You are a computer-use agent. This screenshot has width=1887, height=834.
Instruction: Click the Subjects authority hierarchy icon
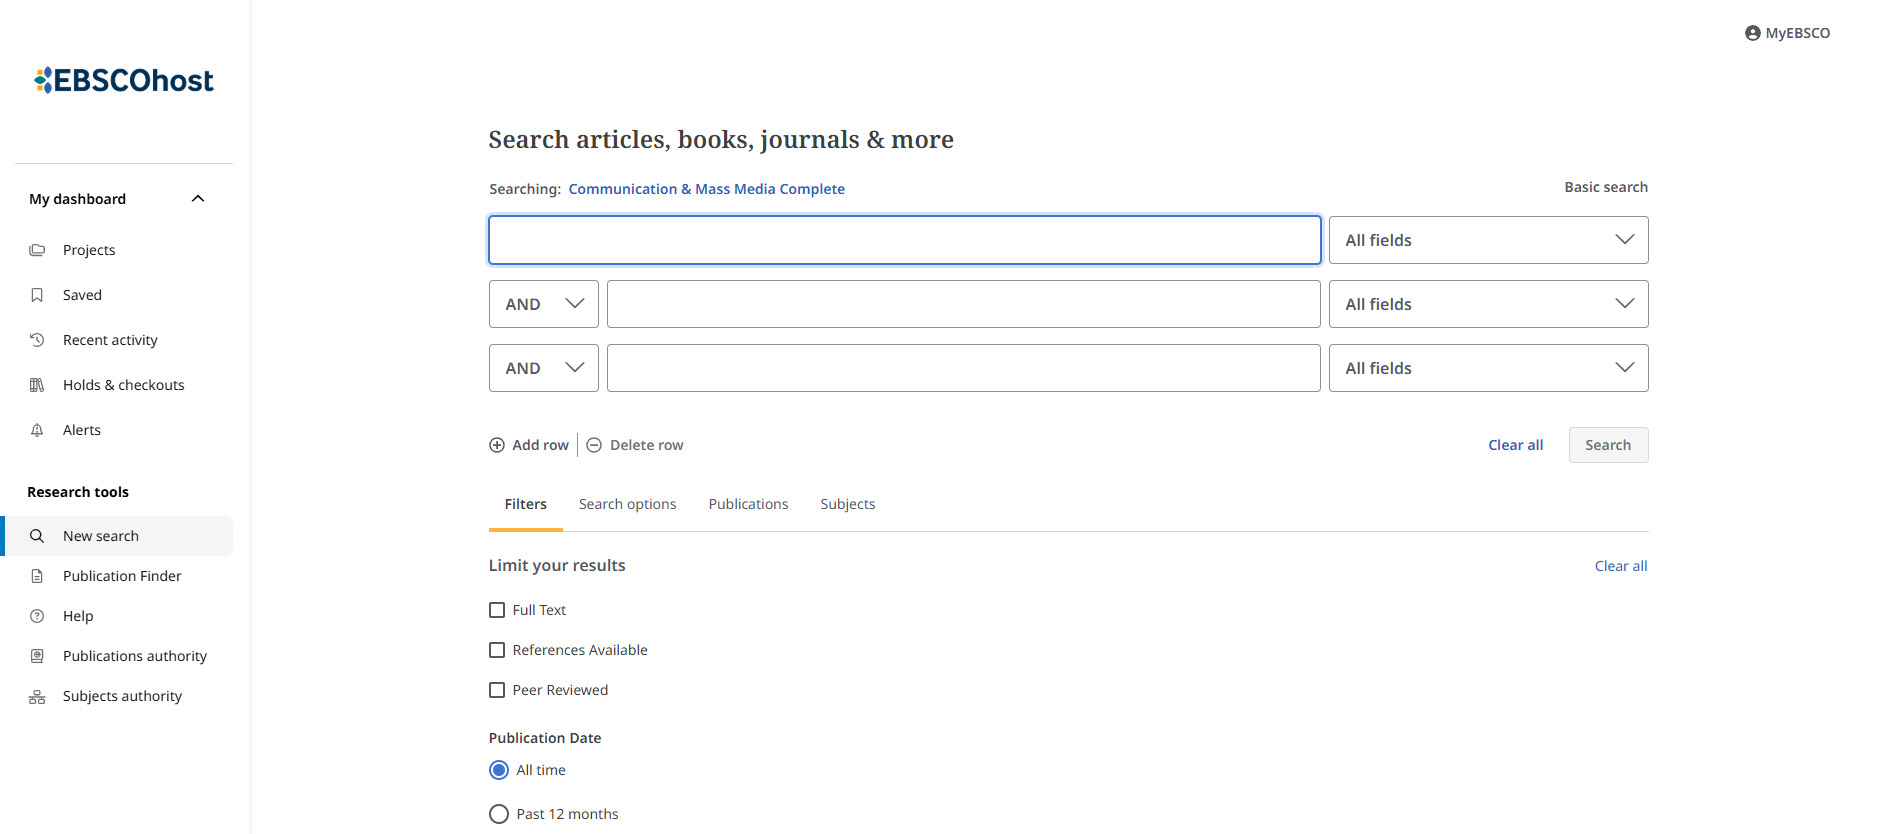(x=37, y=697)
